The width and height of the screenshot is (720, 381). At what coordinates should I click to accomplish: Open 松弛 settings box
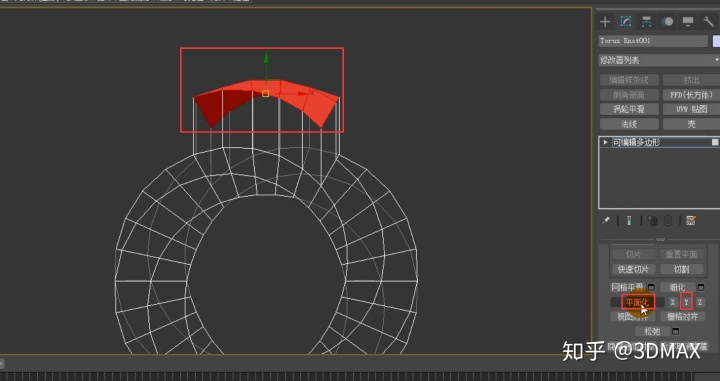675,331
